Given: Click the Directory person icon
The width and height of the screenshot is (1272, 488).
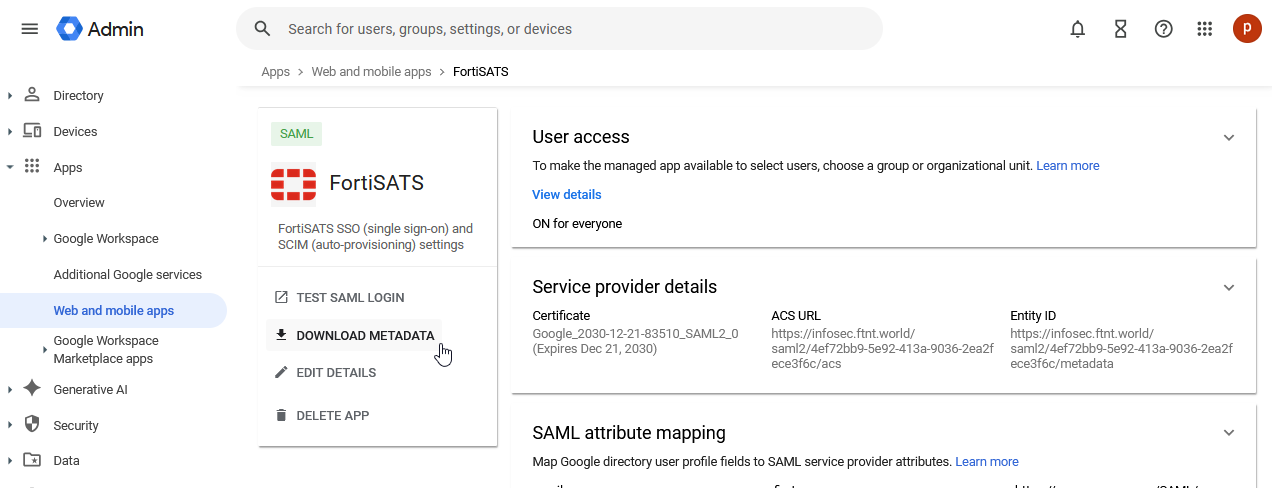Looking at the screenshot, I should [32, 95].
